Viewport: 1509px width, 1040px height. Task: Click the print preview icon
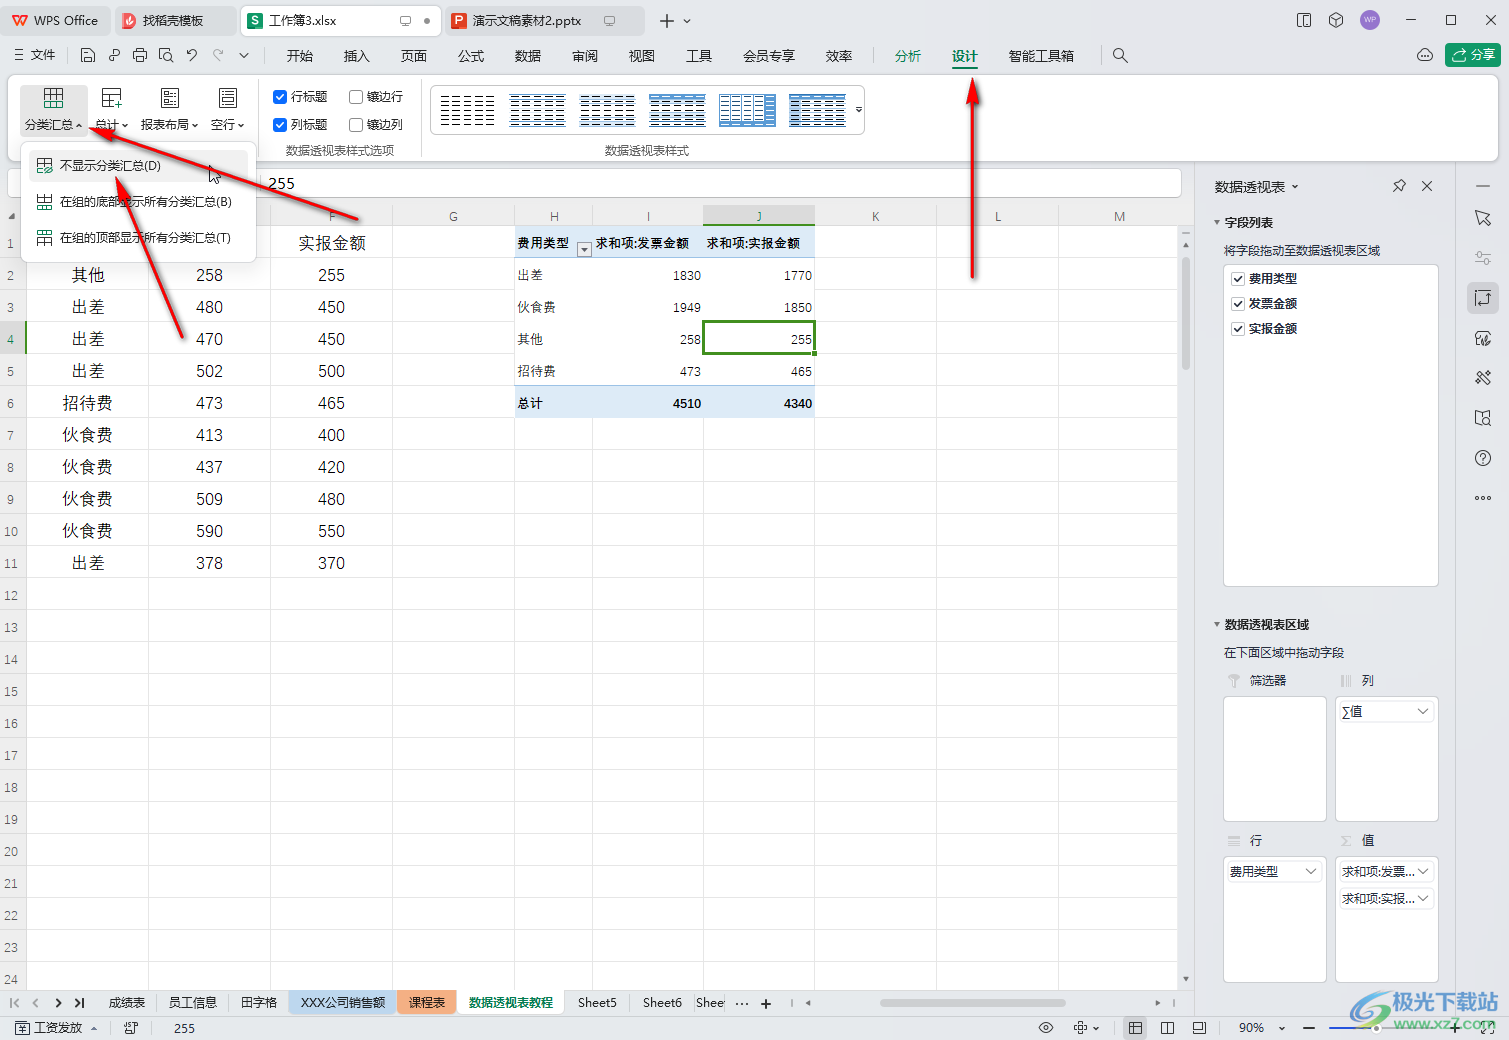pyautogui.click(x=166, y=55)
